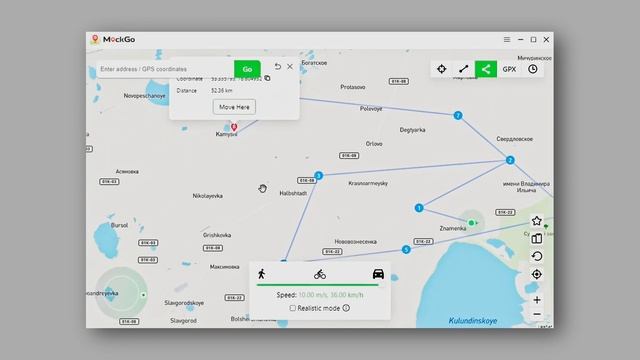Click route waypoint marker 1
This screenshot has height=360, width=640.
[419, 208]
